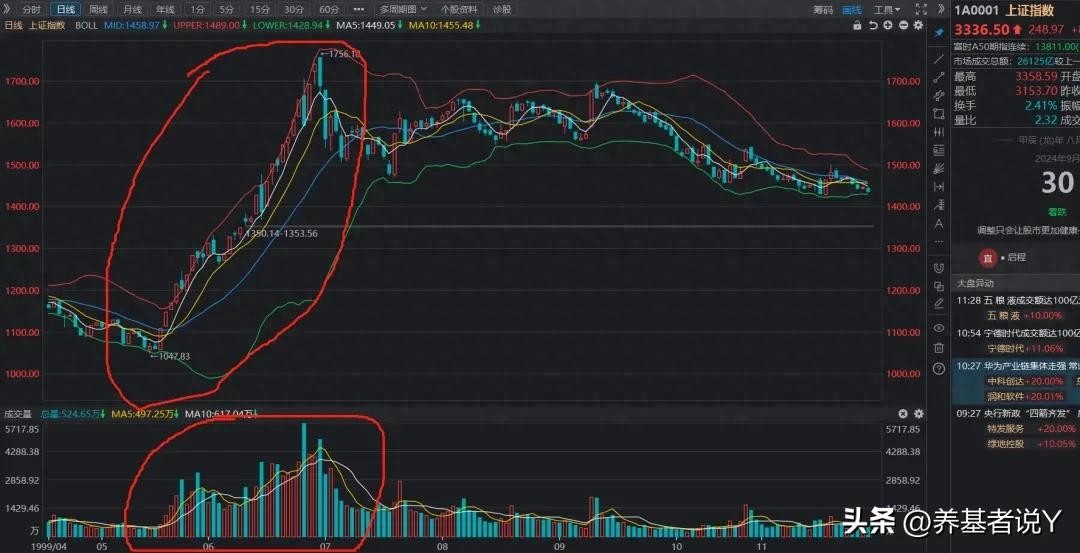Select the trend line drawing tool

coord(938,59)
